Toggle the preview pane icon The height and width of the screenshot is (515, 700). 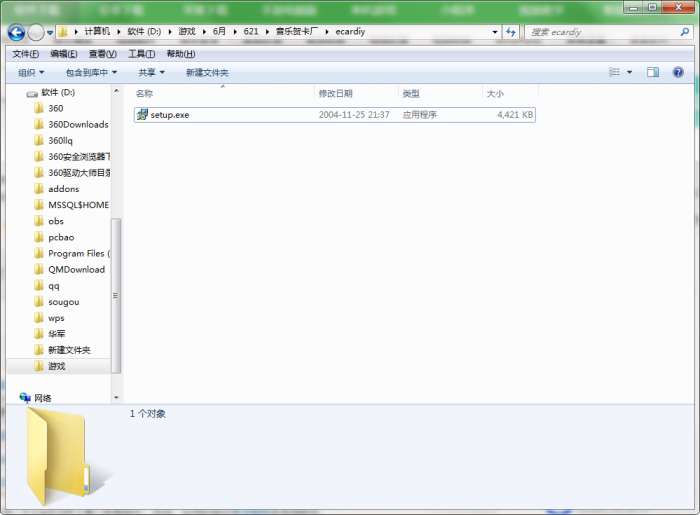point(653,72)
